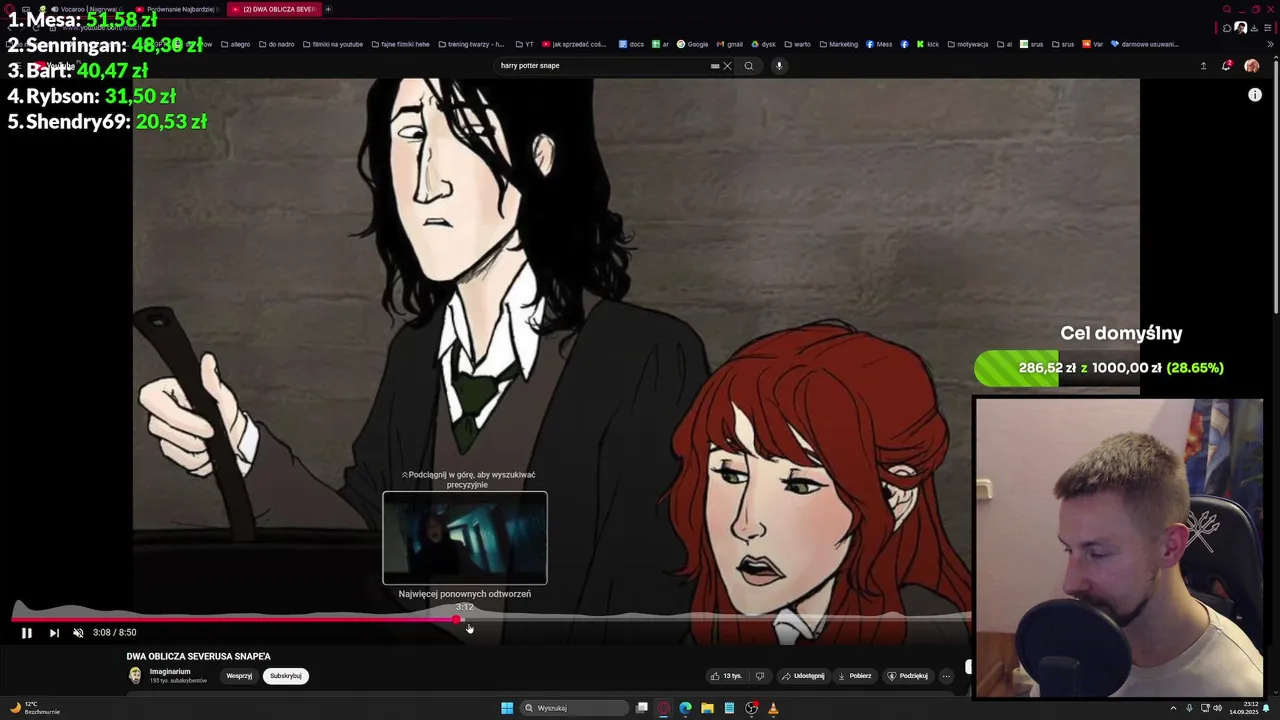Image resolution: width=1280 pixels, height=720 pixels.
Task: Start voice search with microphone
Action: tap(779, 66)
